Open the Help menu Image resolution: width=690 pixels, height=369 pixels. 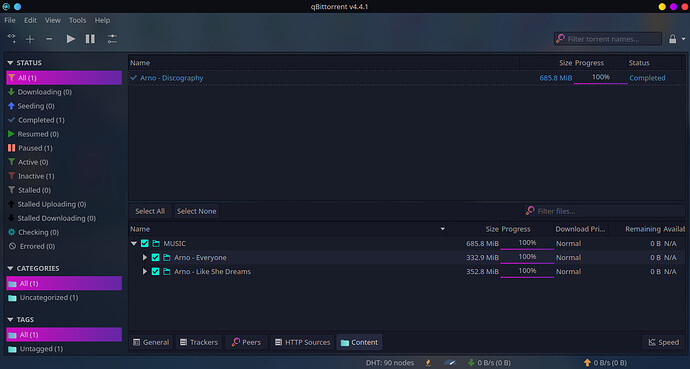click(102, 20)
